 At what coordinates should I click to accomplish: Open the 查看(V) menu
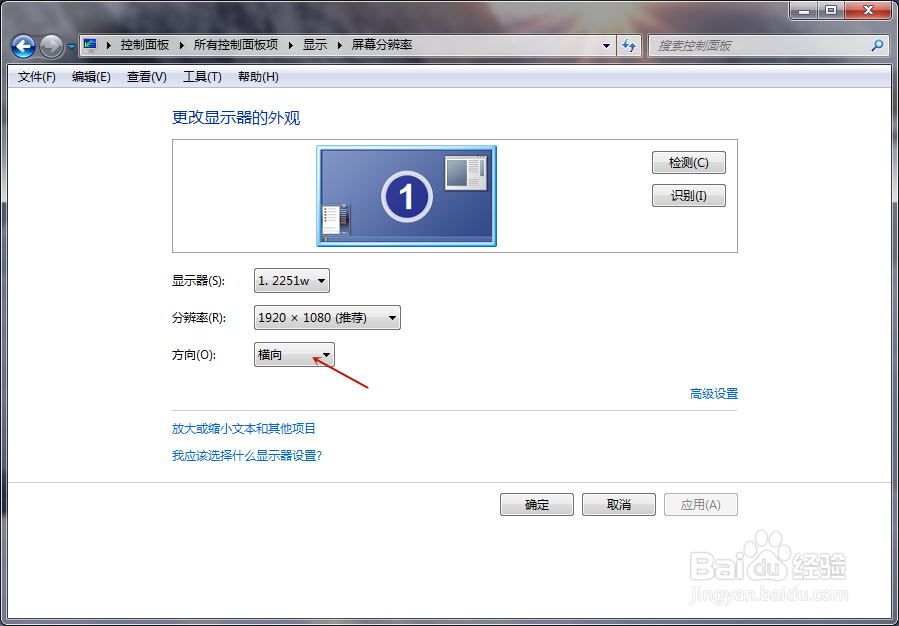(146, 77)
